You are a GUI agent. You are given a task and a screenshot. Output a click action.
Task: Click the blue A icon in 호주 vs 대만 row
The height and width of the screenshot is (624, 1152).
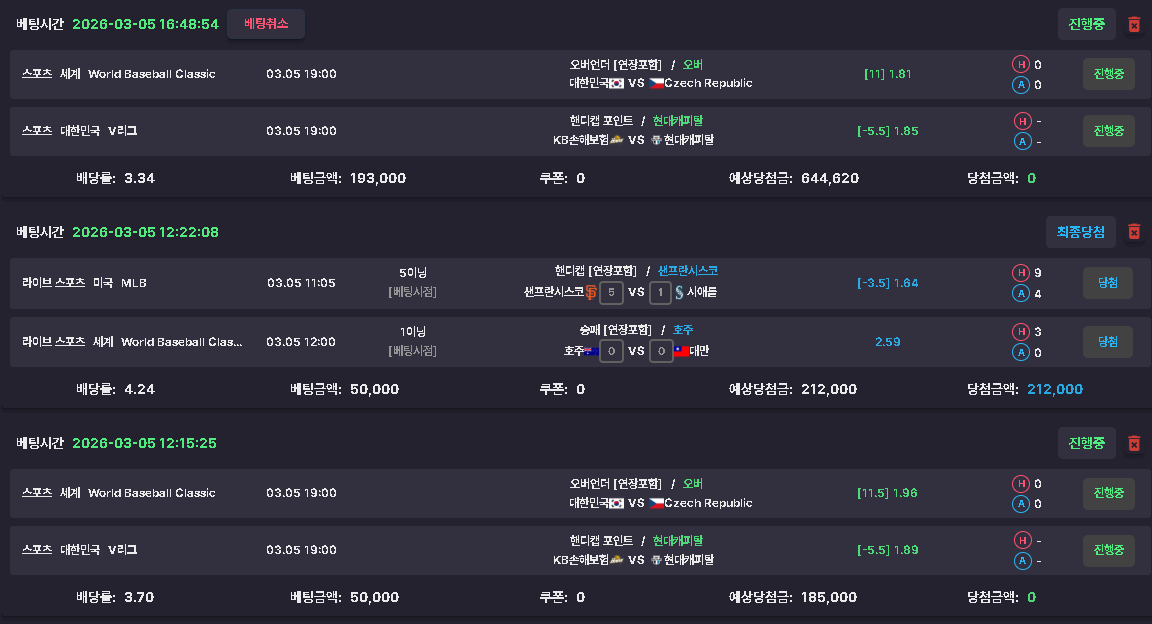coord(1021,352)
